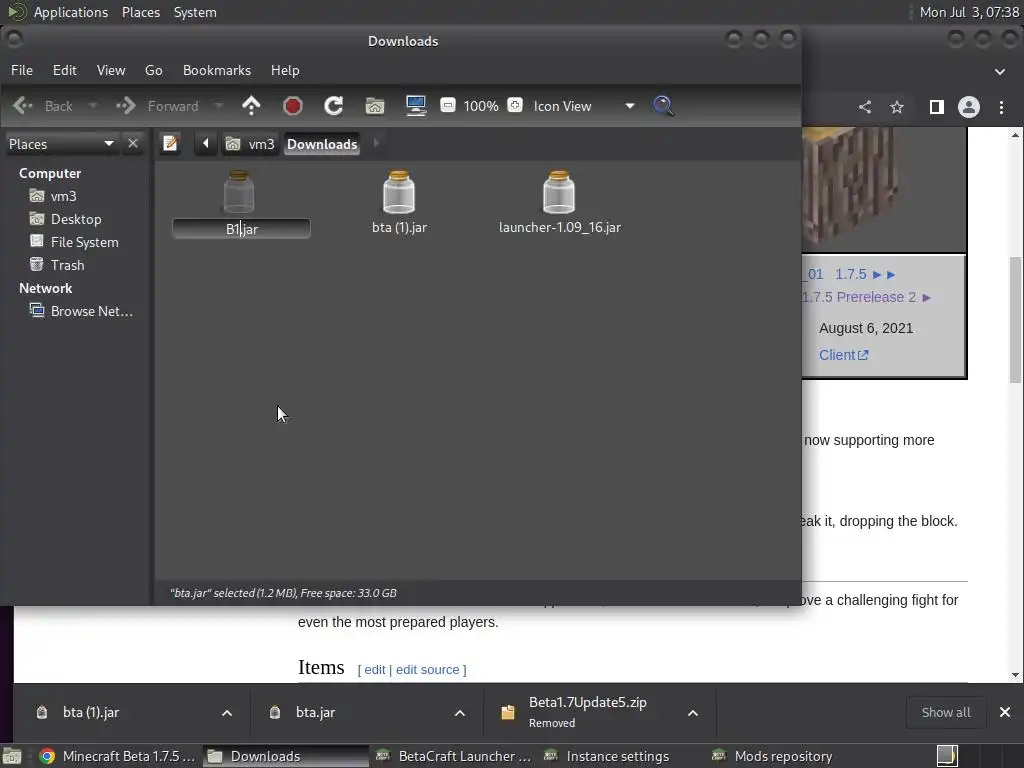Click the browser share icon
The width and height of the screenshot is (1024, 768).
coord(865,107)
